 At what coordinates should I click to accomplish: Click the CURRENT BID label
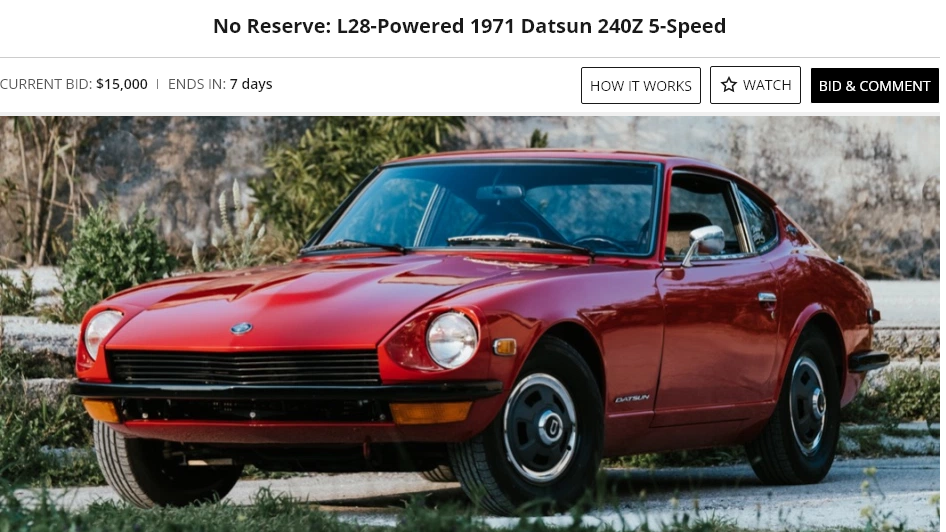click(x=46, y=84)
